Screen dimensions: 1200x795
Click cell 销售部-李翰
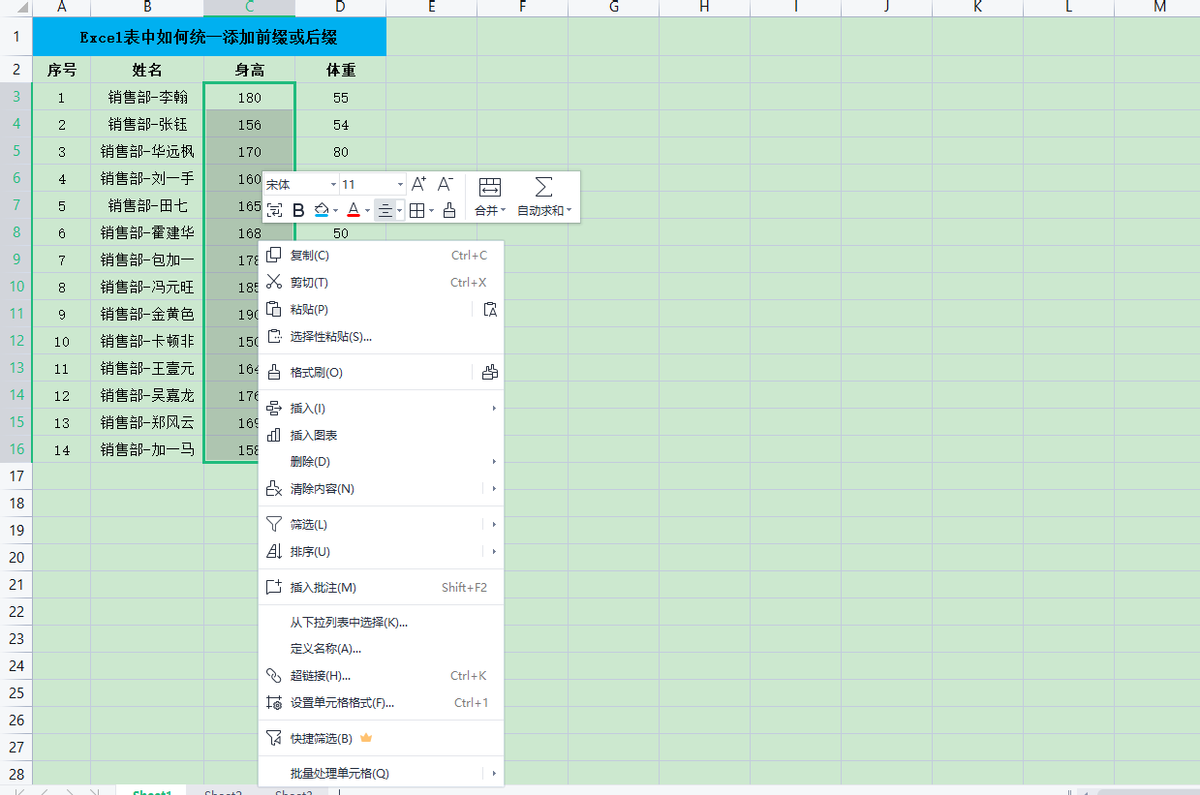tap(147, 98)
